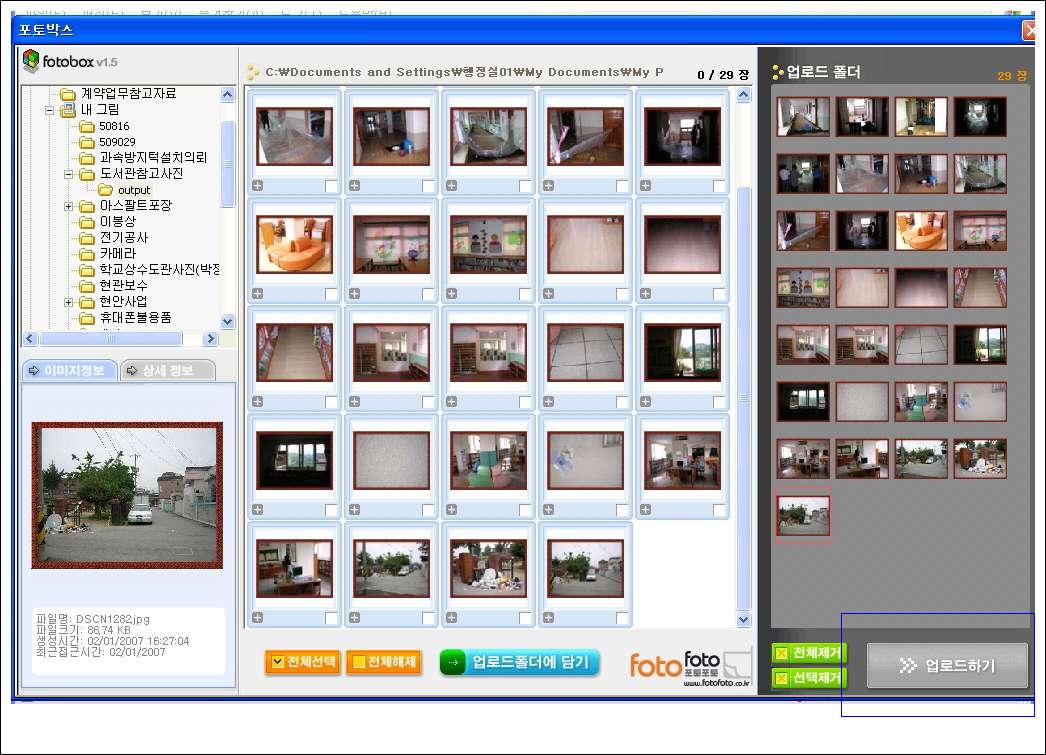Click the 전체선택 button

(303, 662)
